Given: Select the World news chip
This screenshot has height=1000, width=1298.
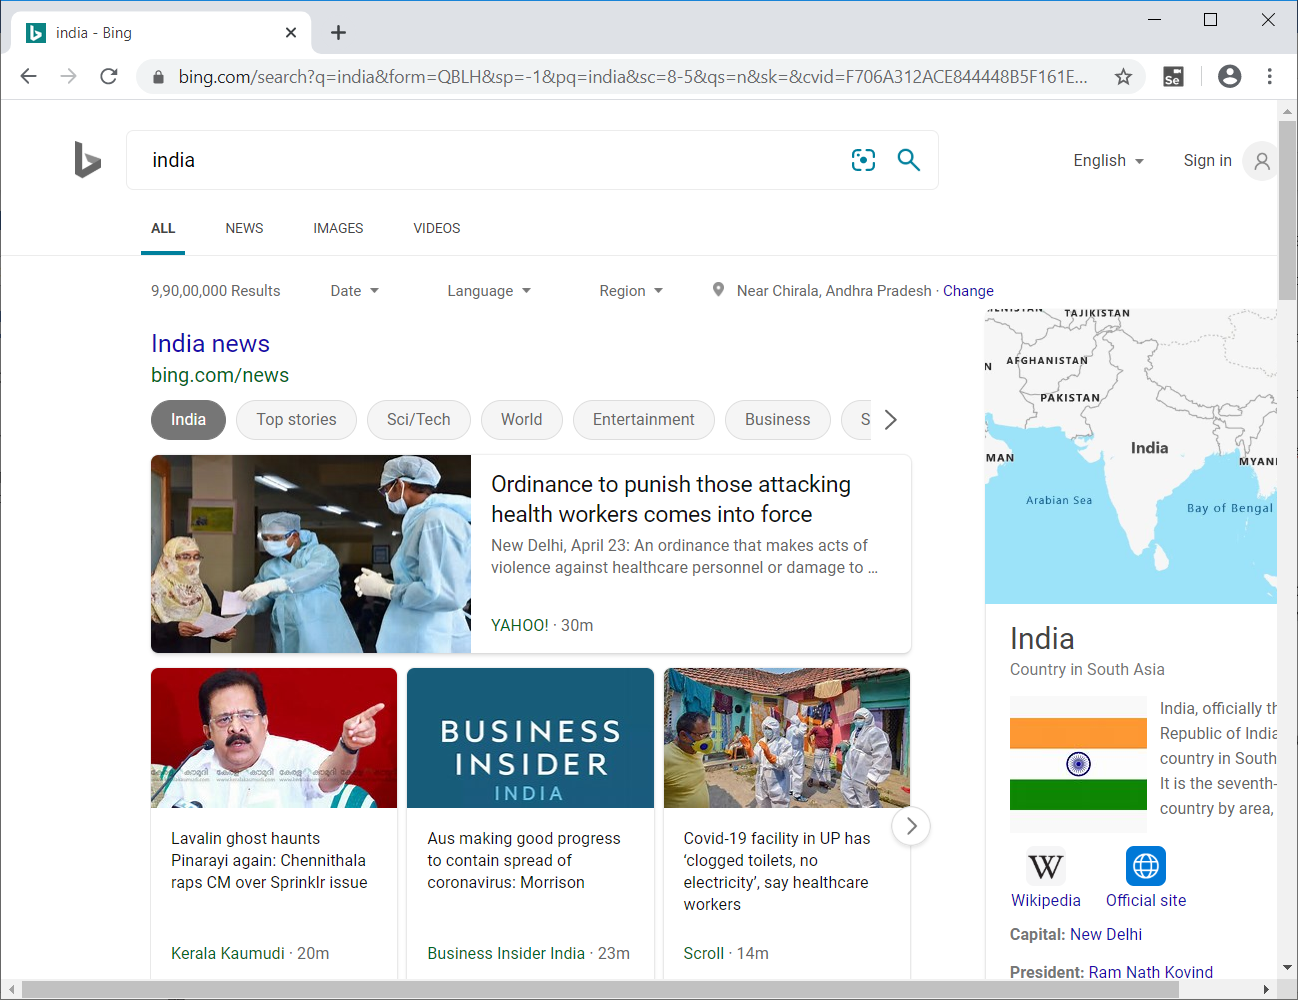Looking at the screenshot, I should [522, 420].
